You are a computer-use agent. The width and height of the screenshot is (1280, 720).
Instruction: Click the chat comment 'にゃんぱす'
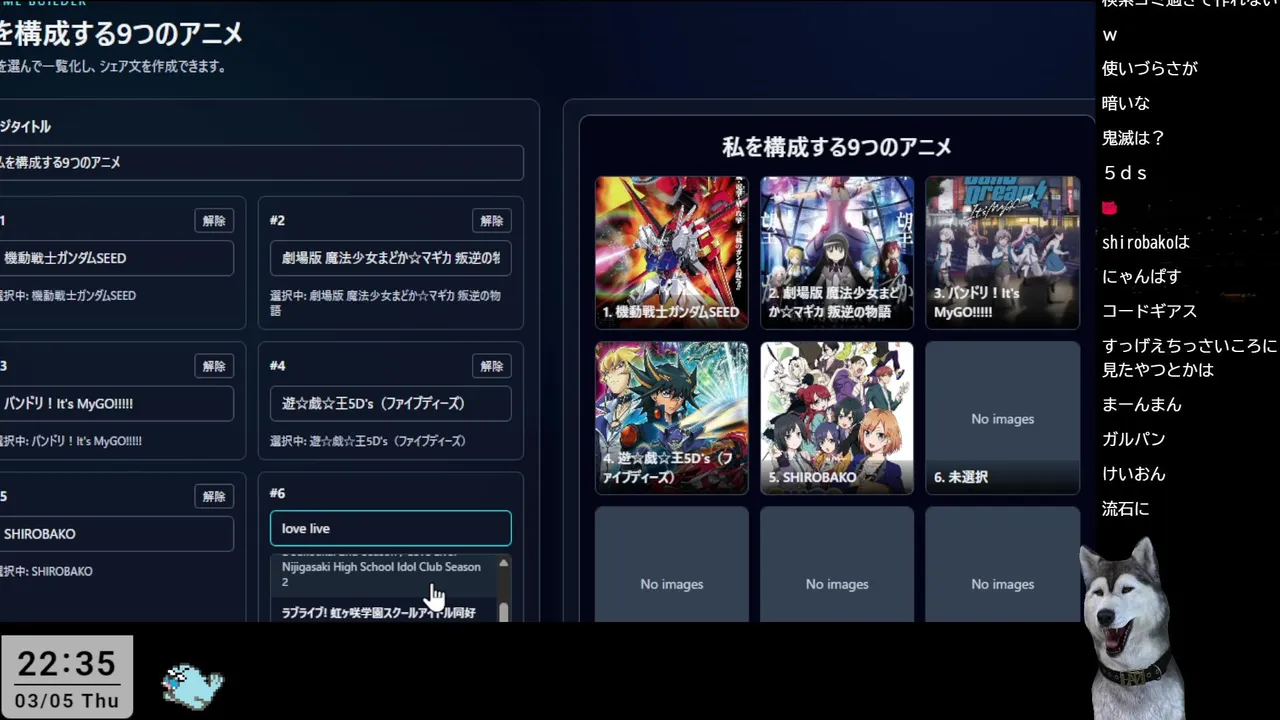coord(1142,276)
